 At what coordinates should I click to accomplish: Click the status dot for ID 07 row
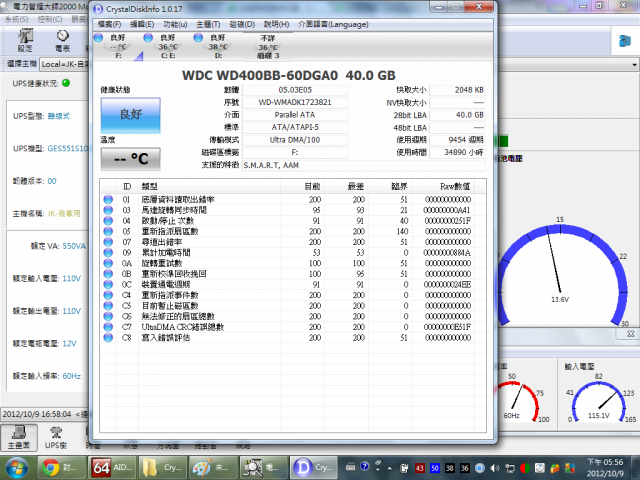[108, 242]
